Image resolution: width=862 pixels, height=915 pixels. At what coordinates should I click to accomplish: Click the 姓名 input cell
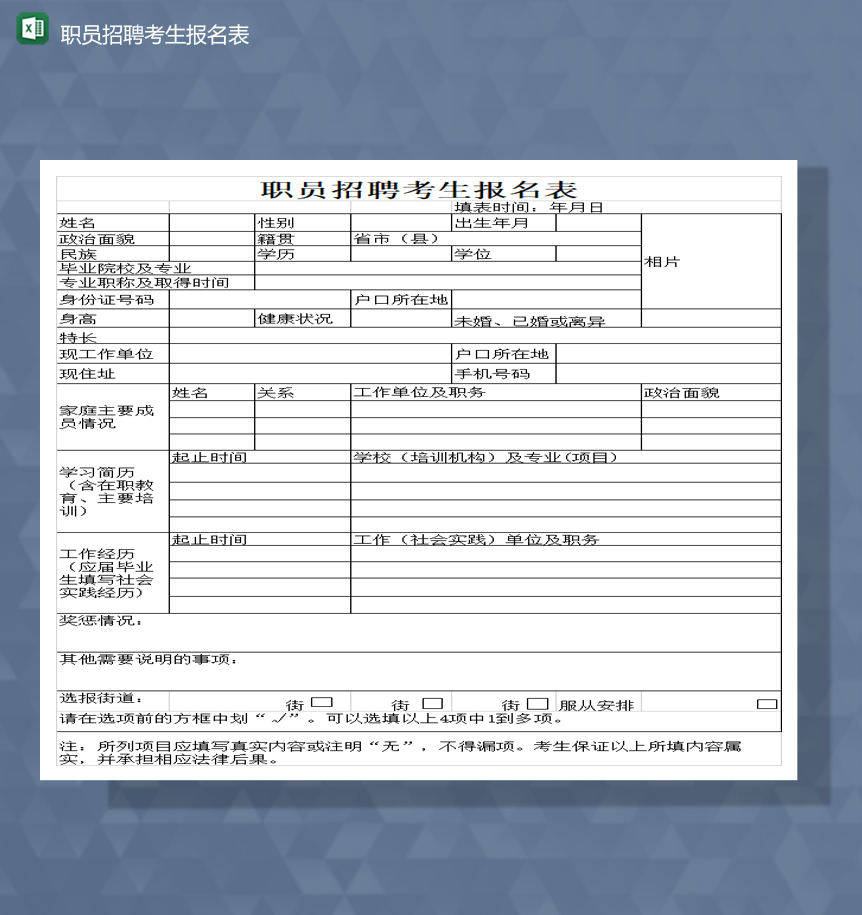click(x=210, y=222)
